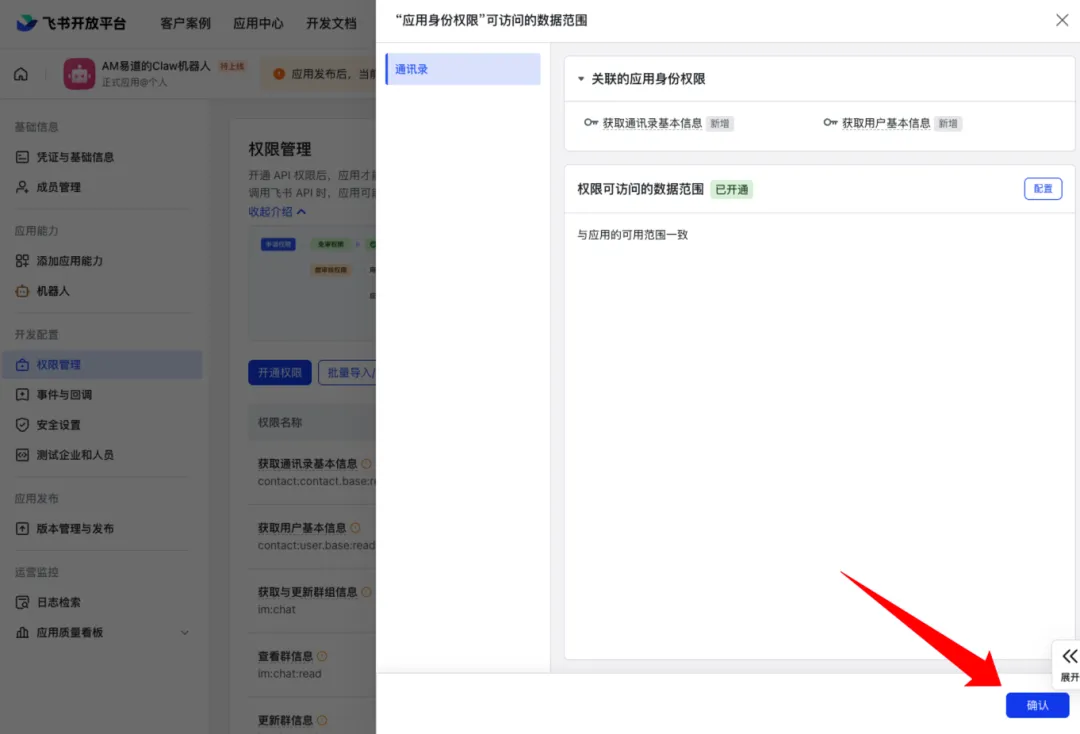Click the 配置 button

click(1042, 188)
